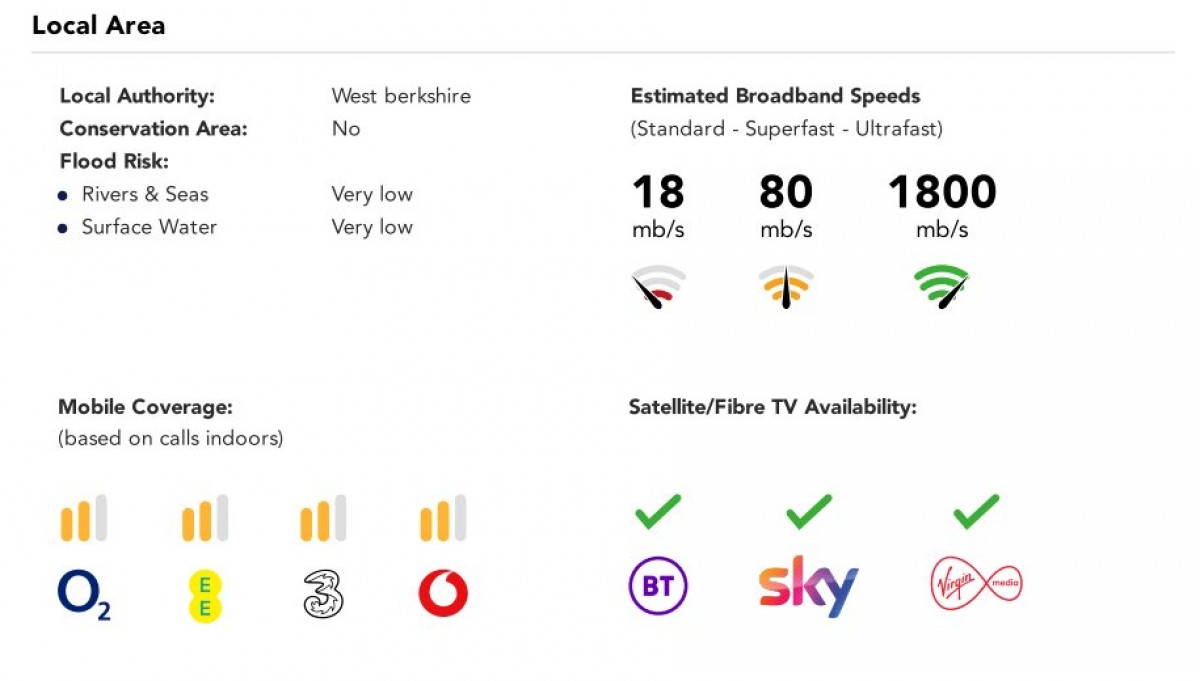Click the signal bars above Vodafone

(x=443, y=519)
